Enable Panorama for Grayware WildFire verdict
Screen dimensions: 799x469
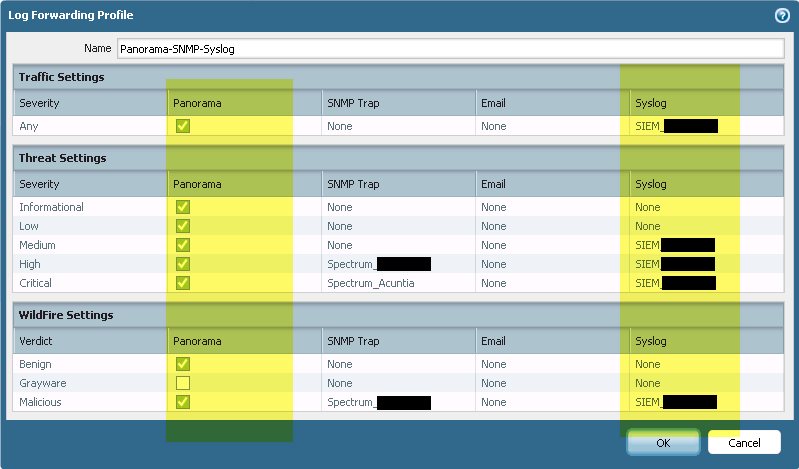182,383
